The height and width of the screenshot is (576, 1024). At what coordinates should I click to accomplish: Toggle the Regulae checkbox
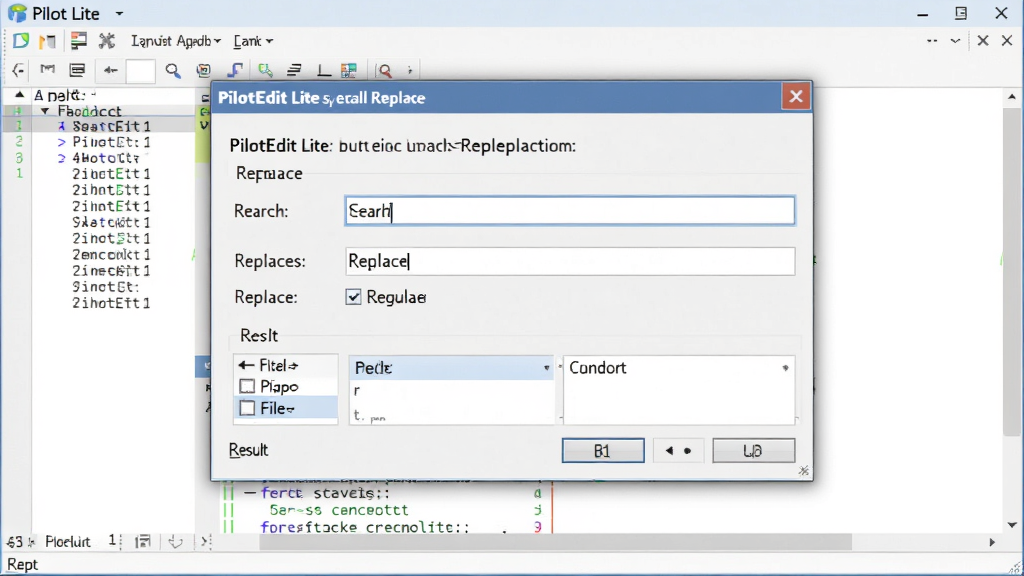[x=353, y=297]
